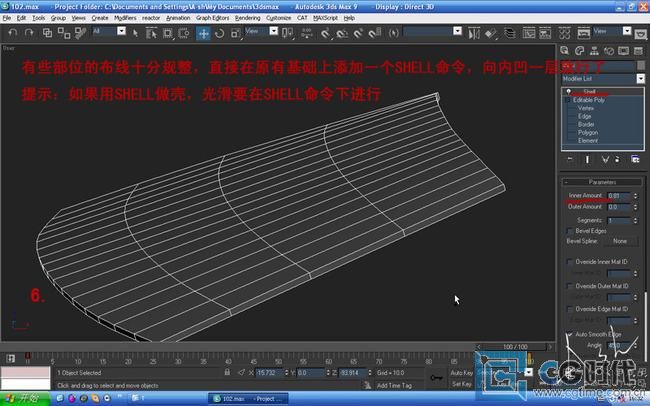Enable Override Outer Mat ID
Image resolution: width=650 pixels, height=406 pixels.
point(570,286)
